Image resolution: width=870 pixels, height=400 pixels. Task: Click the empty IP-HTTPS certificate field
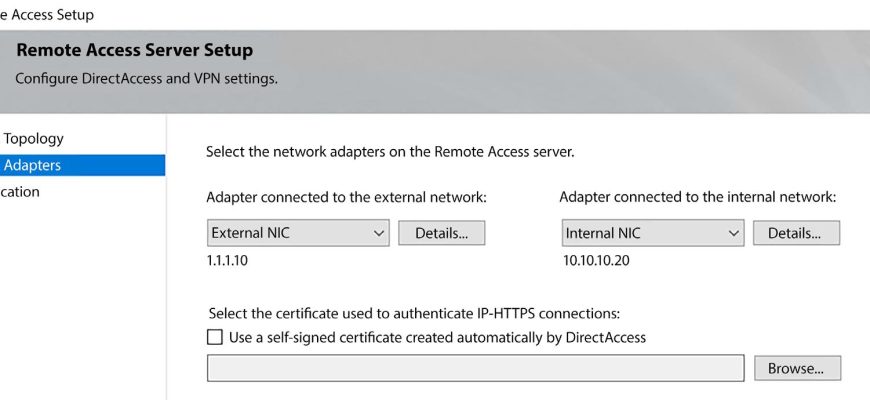tap(475, 368)
